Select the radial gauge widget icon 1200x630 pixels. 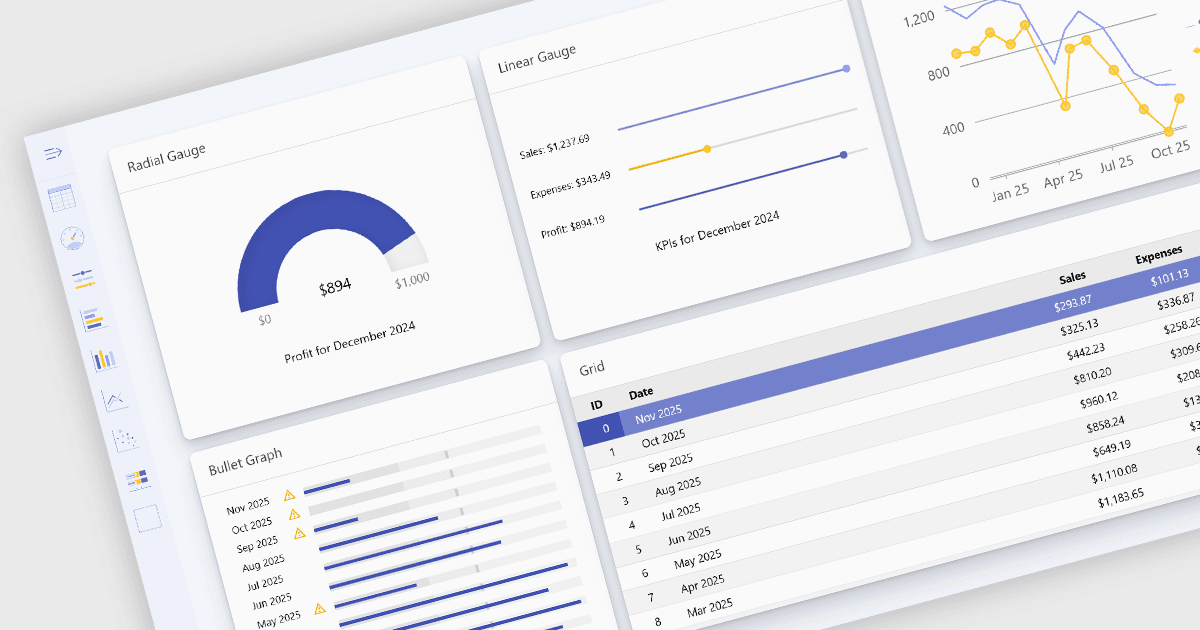(72, 238)
